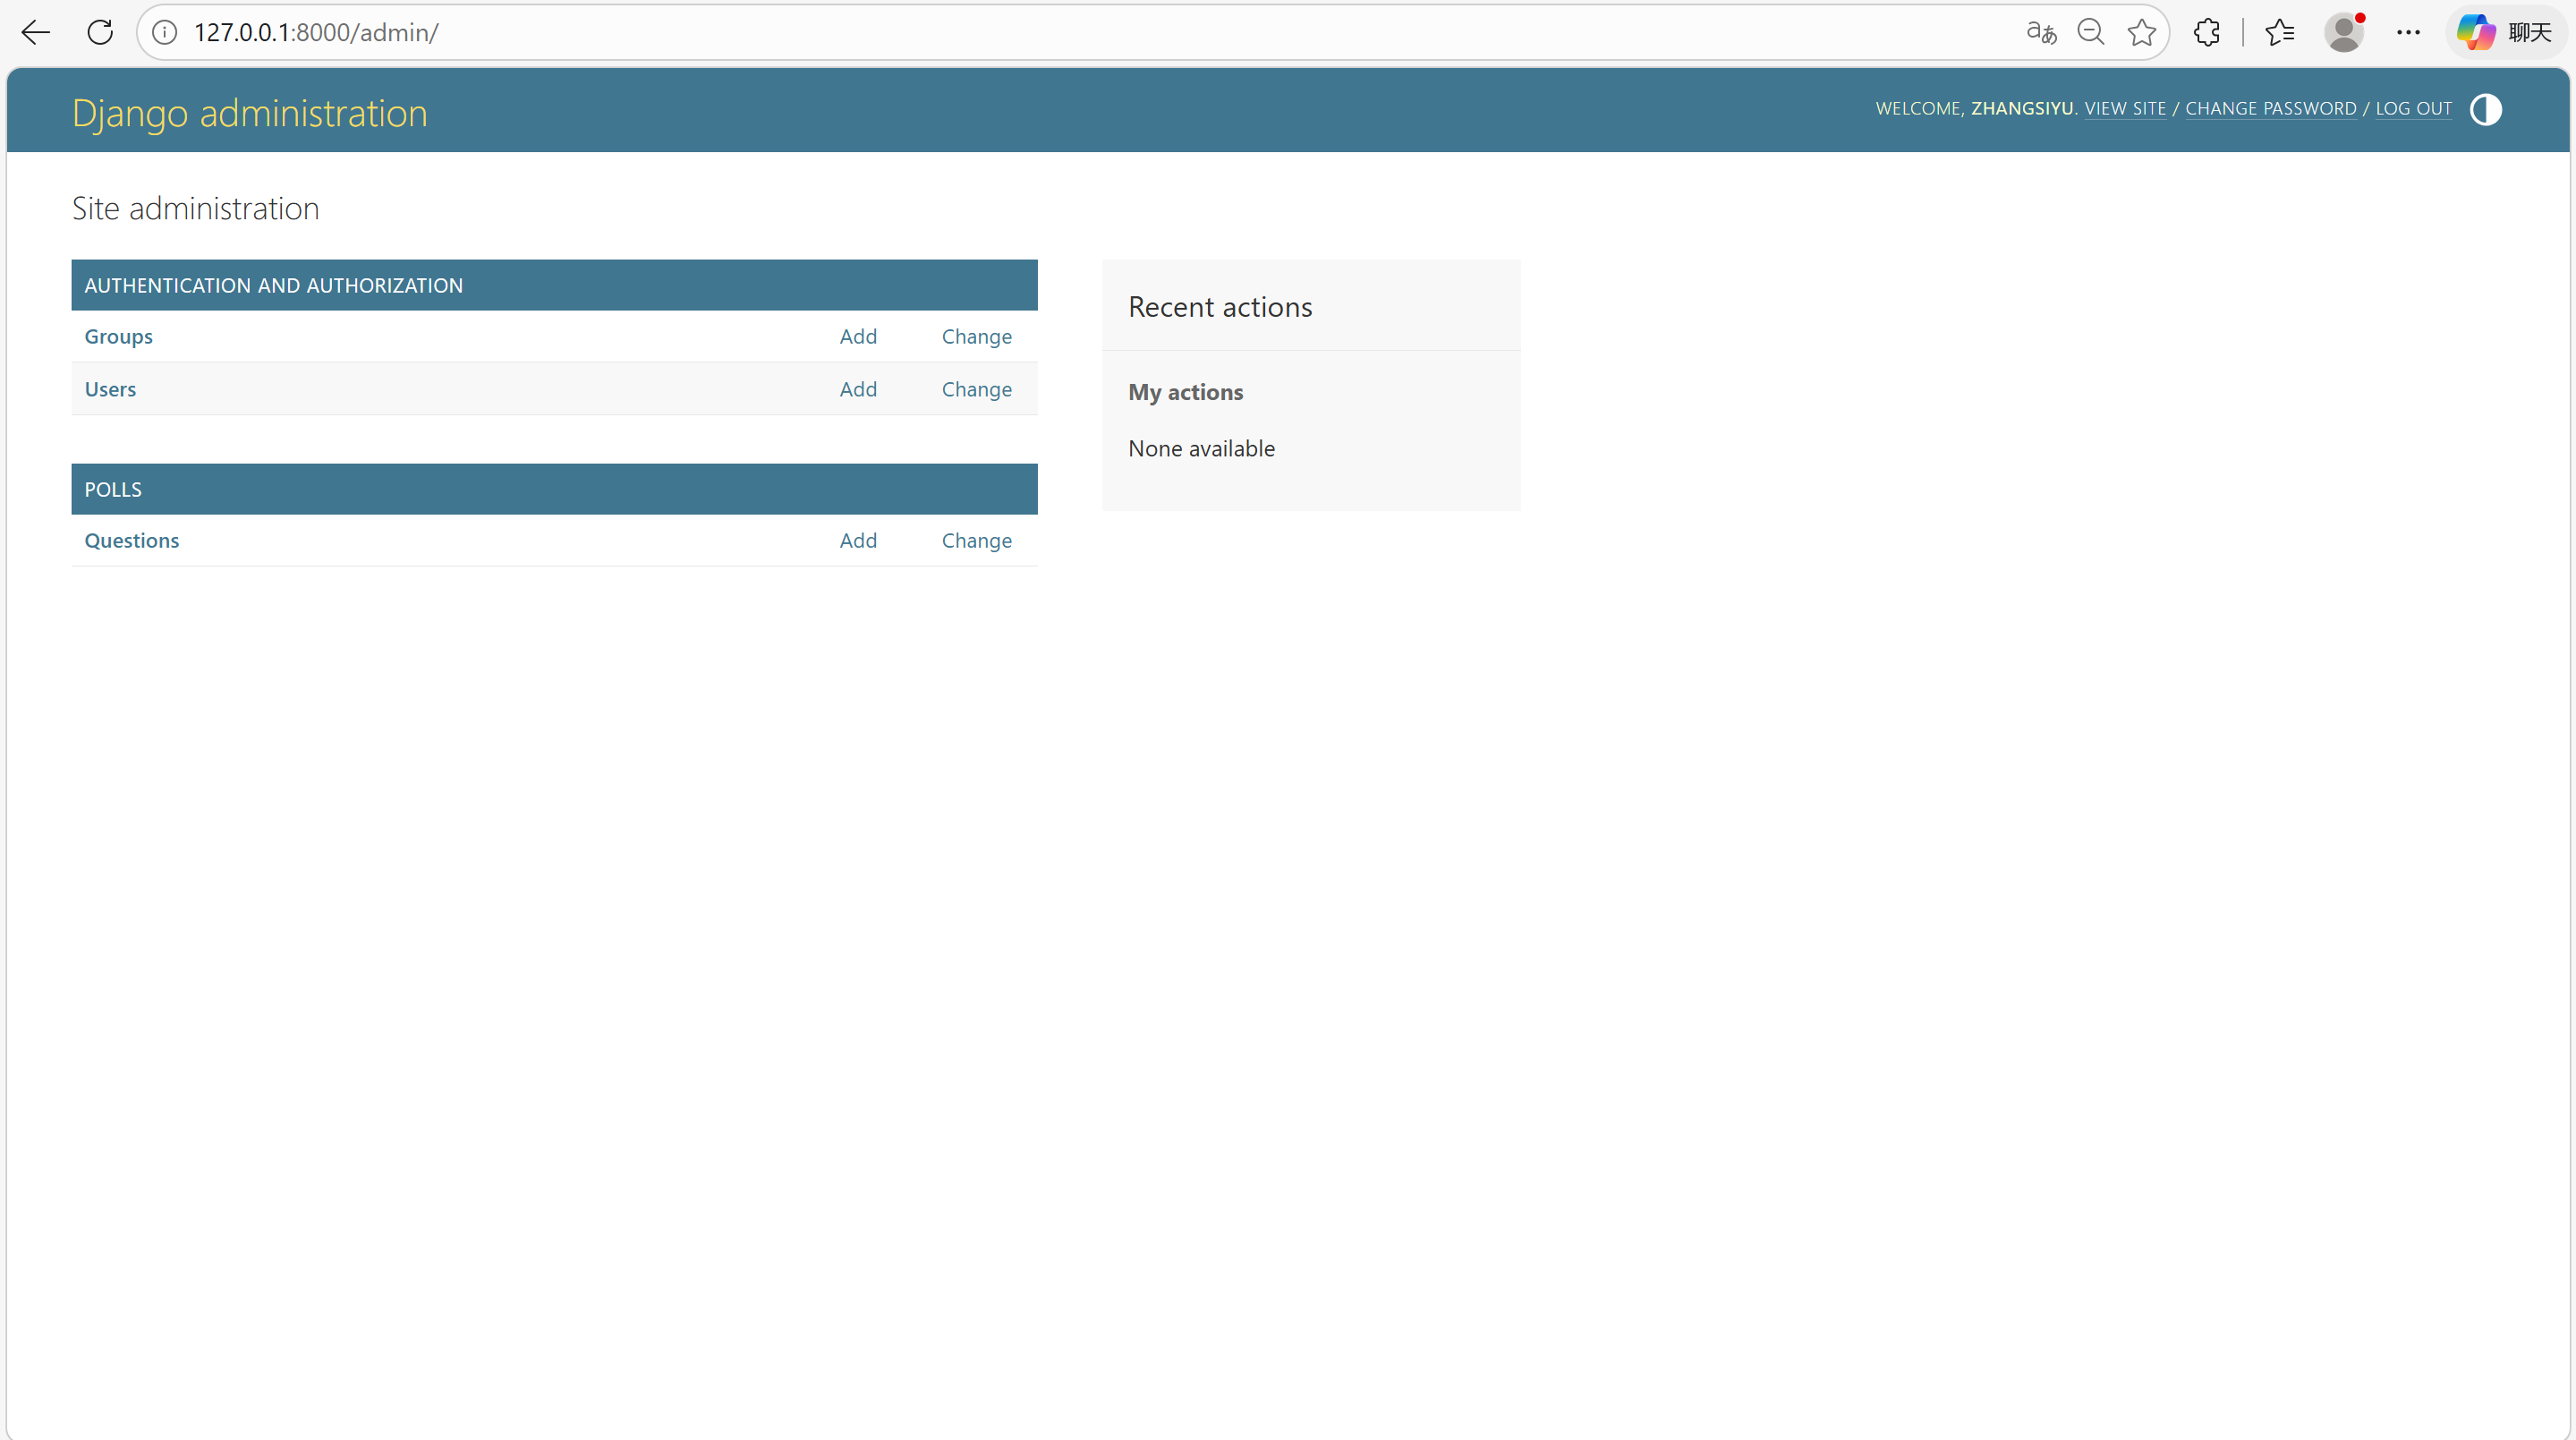The width and height of the screenshot is (2576, 1440).
Task: Click Add next to Users
Action: pyautogui.click(x=857, y=389)
